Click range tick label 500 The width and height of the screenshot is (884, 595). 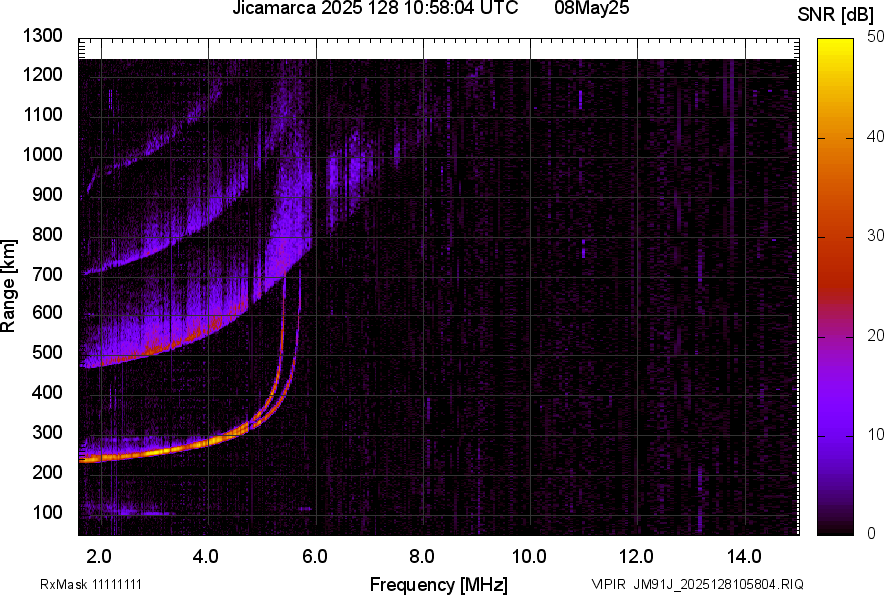coord(47,352)
